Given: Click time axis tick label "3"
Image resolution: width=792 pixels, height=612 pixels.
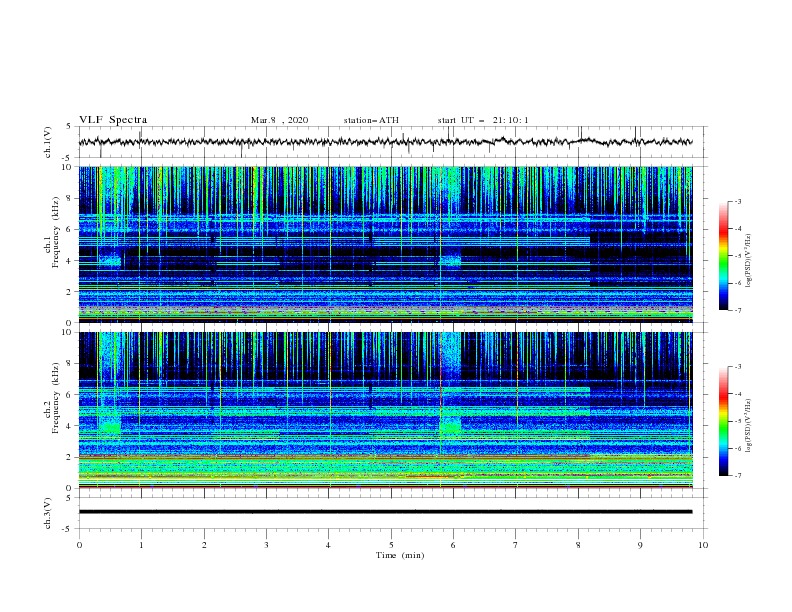Looking at the screenshot, I should tap(266, 545).
